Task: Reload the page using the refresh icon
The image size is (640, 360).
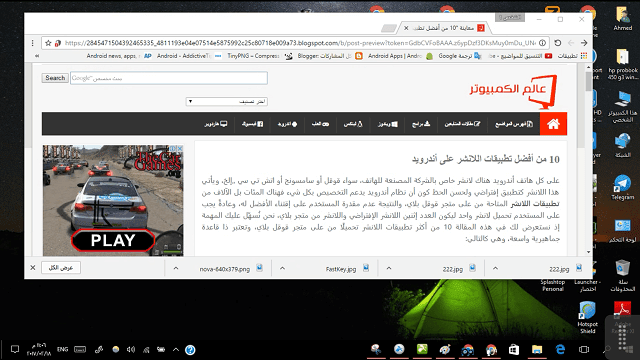Action: coord(558,43)
